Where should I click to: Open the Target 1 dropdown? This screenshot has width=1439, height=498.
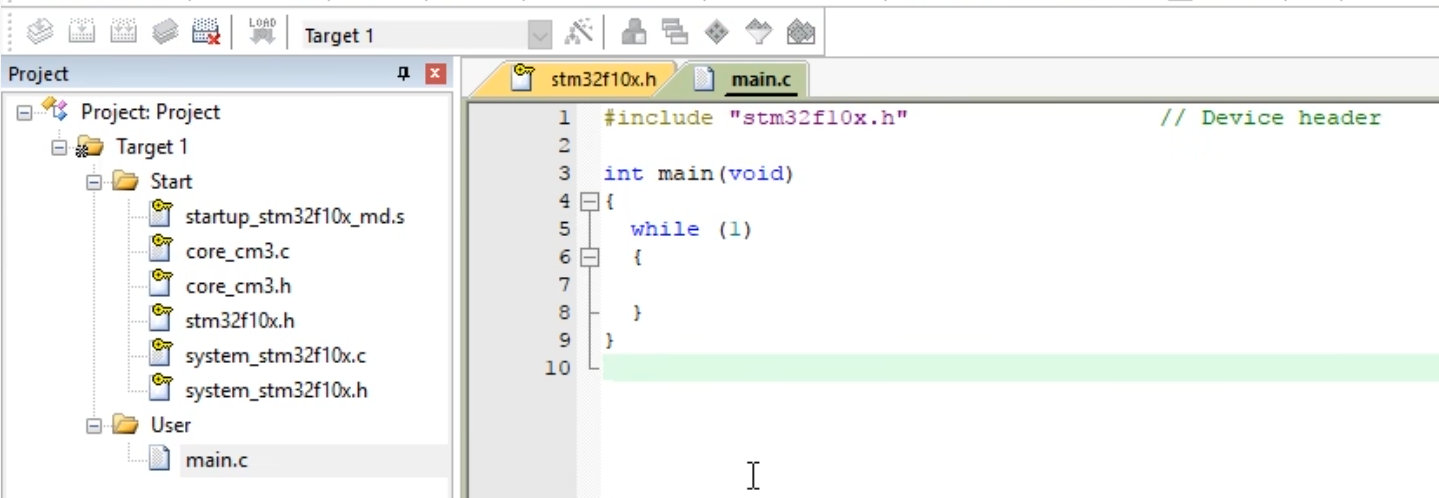[540, 36]
